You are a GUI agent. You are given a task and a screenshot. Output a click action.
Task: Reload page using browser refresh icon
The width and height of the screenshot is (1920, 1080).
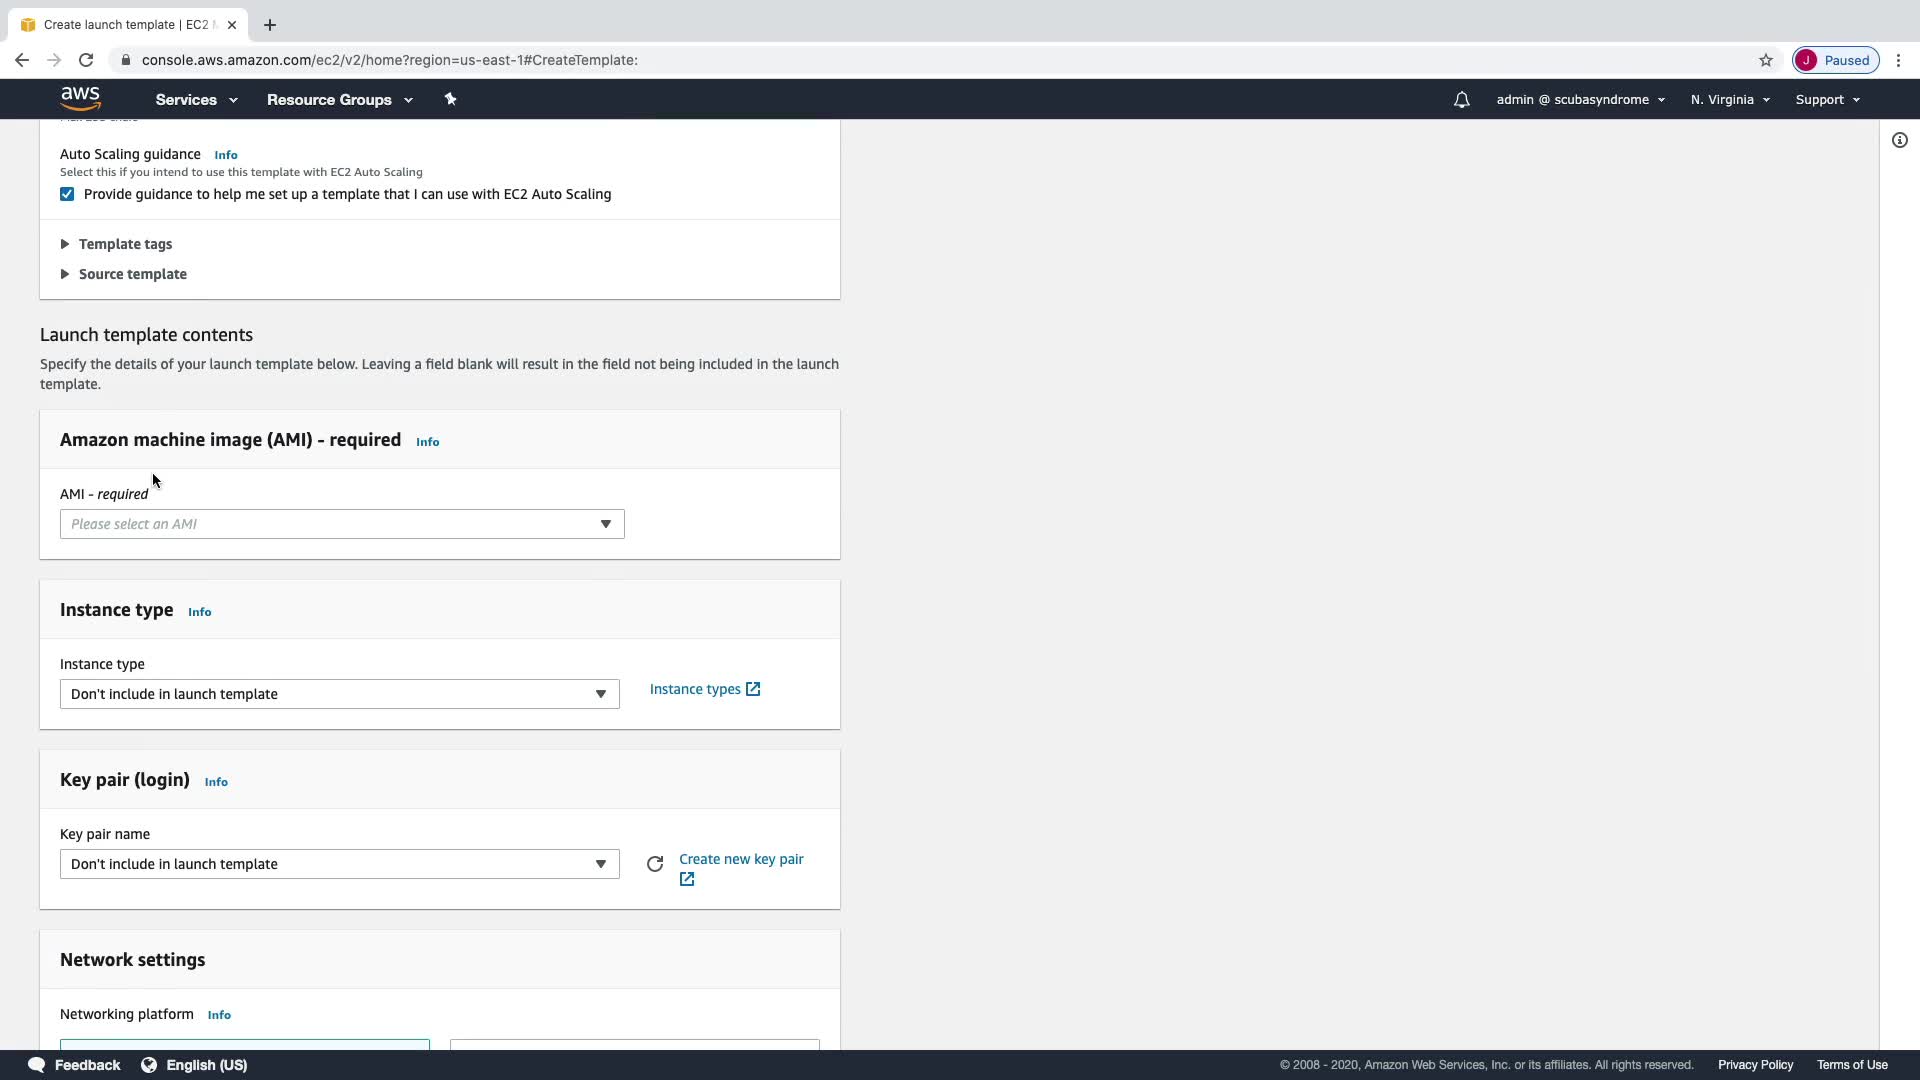click(x=86, y=60)
